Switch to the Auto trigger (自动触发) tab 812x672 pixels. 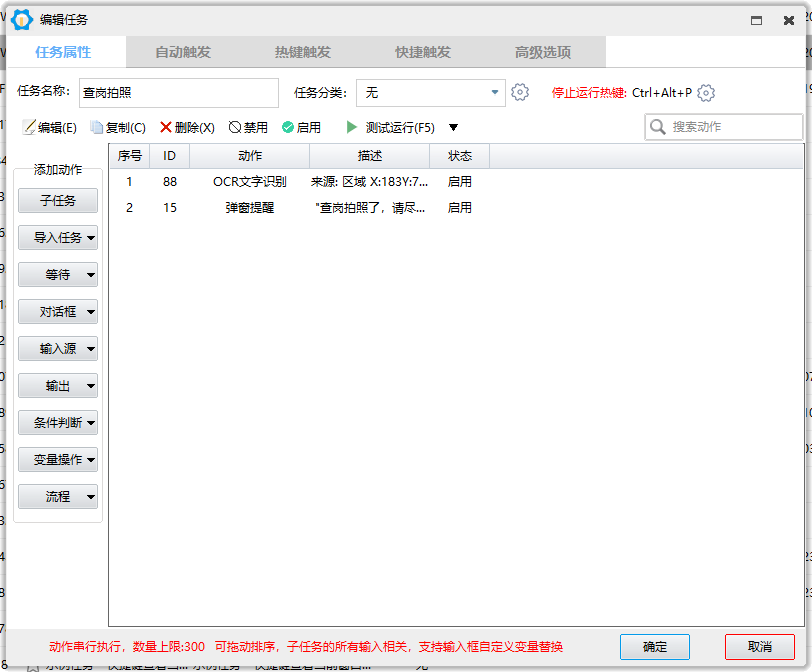[x=183, y=52]
